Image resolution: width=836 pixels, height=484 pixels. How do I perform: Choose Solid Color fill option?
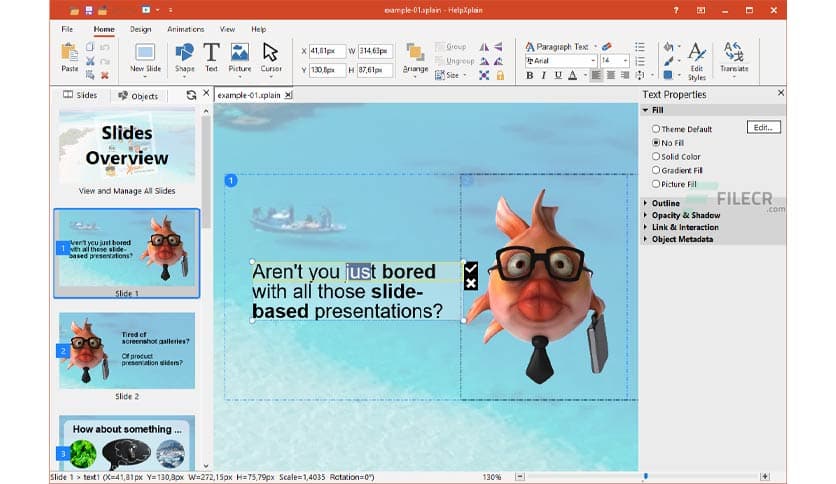pyautogui.click(x=656, y=157)
